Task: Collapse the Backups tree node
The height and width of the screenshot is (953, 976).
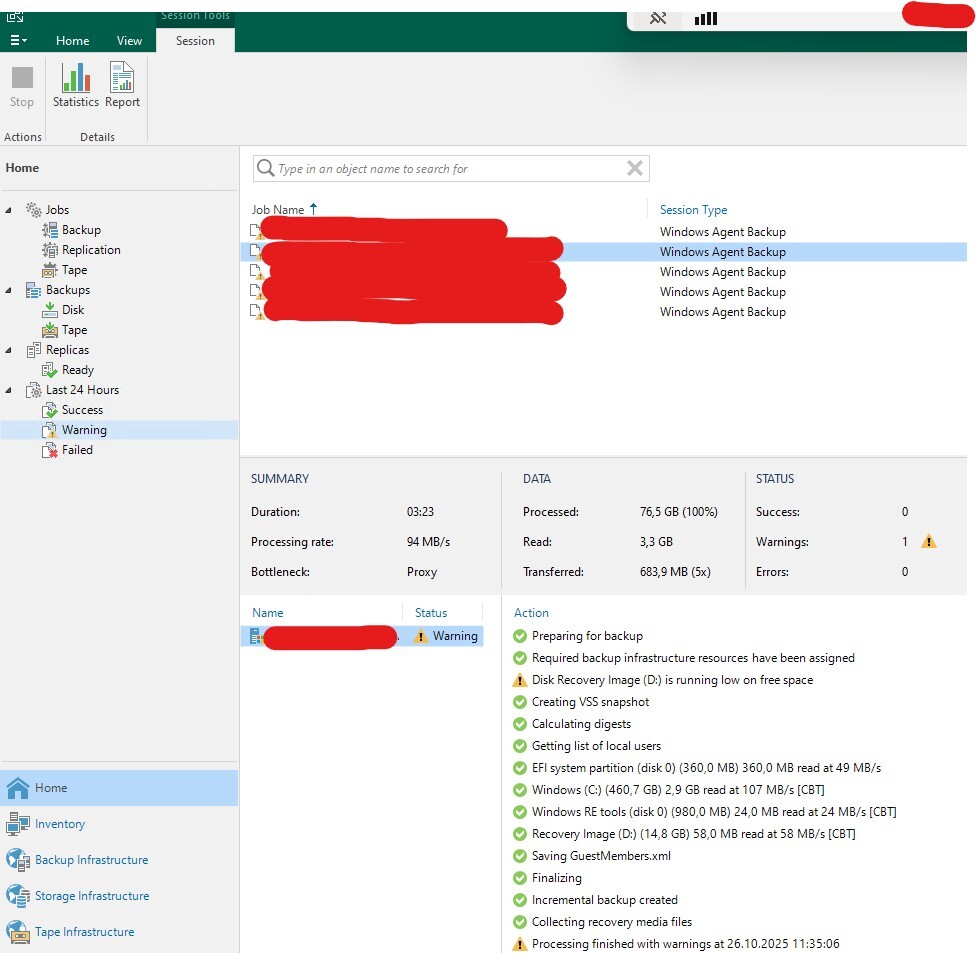Action: [9, 290]
